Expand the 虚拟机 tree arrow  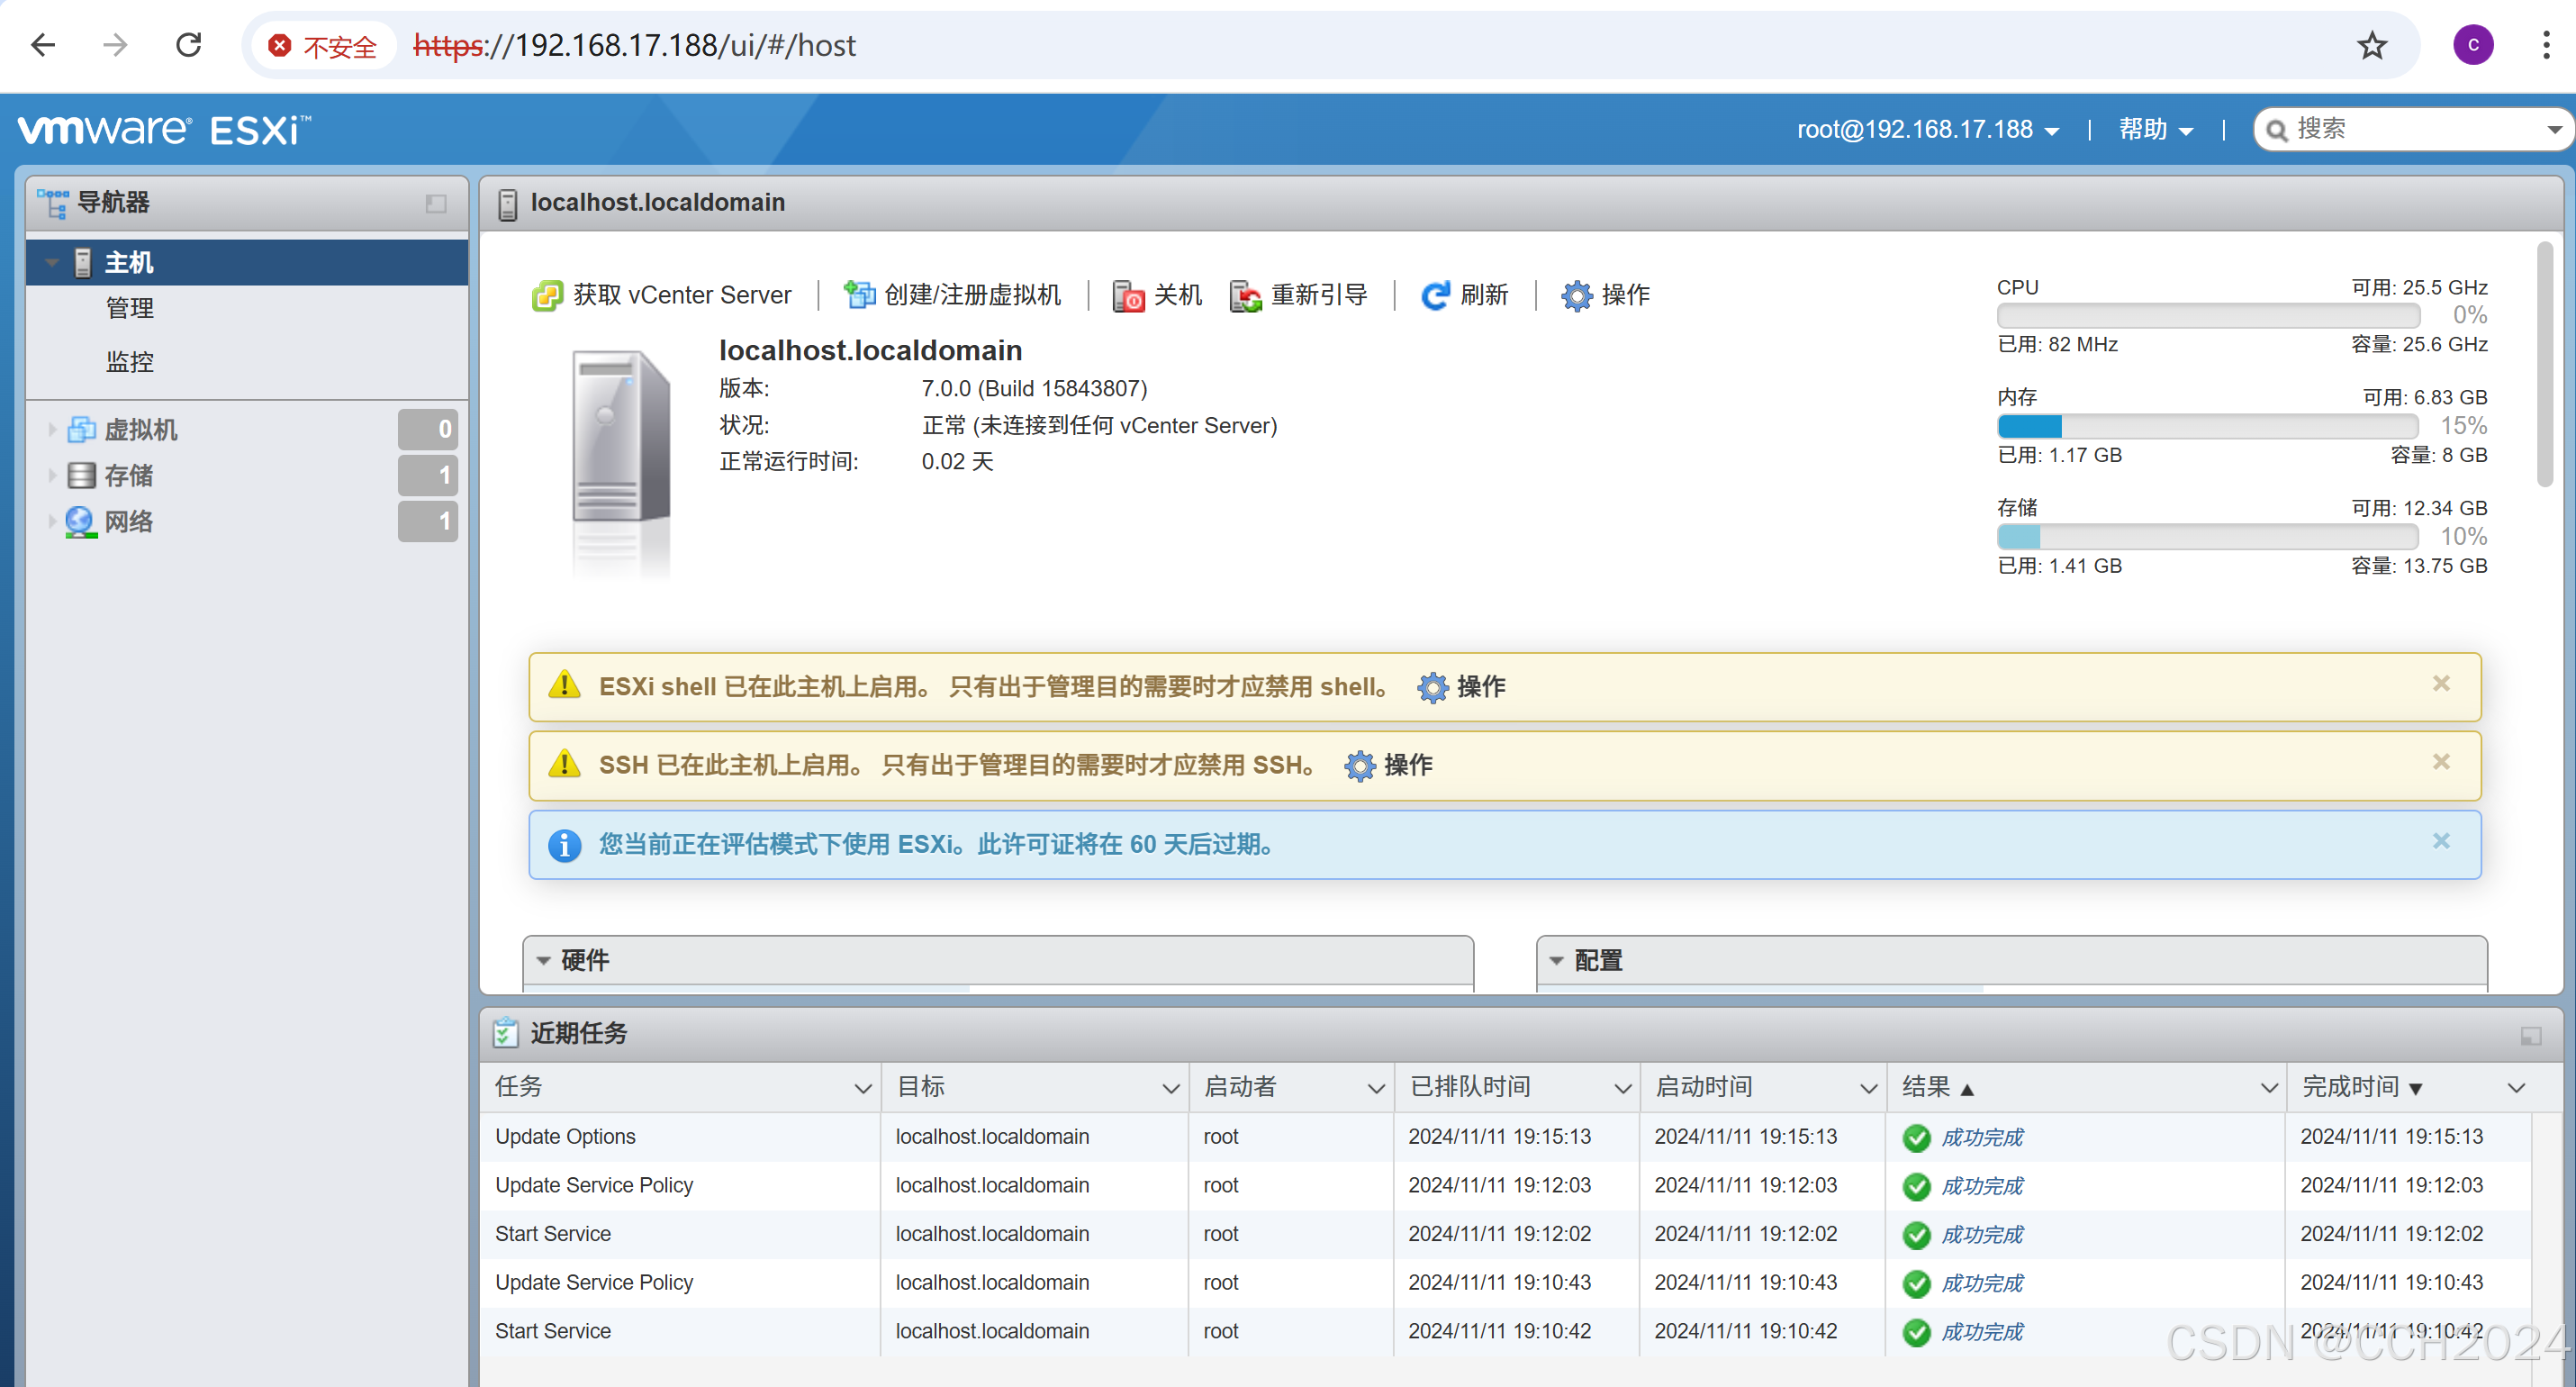[x=52, y=429]
